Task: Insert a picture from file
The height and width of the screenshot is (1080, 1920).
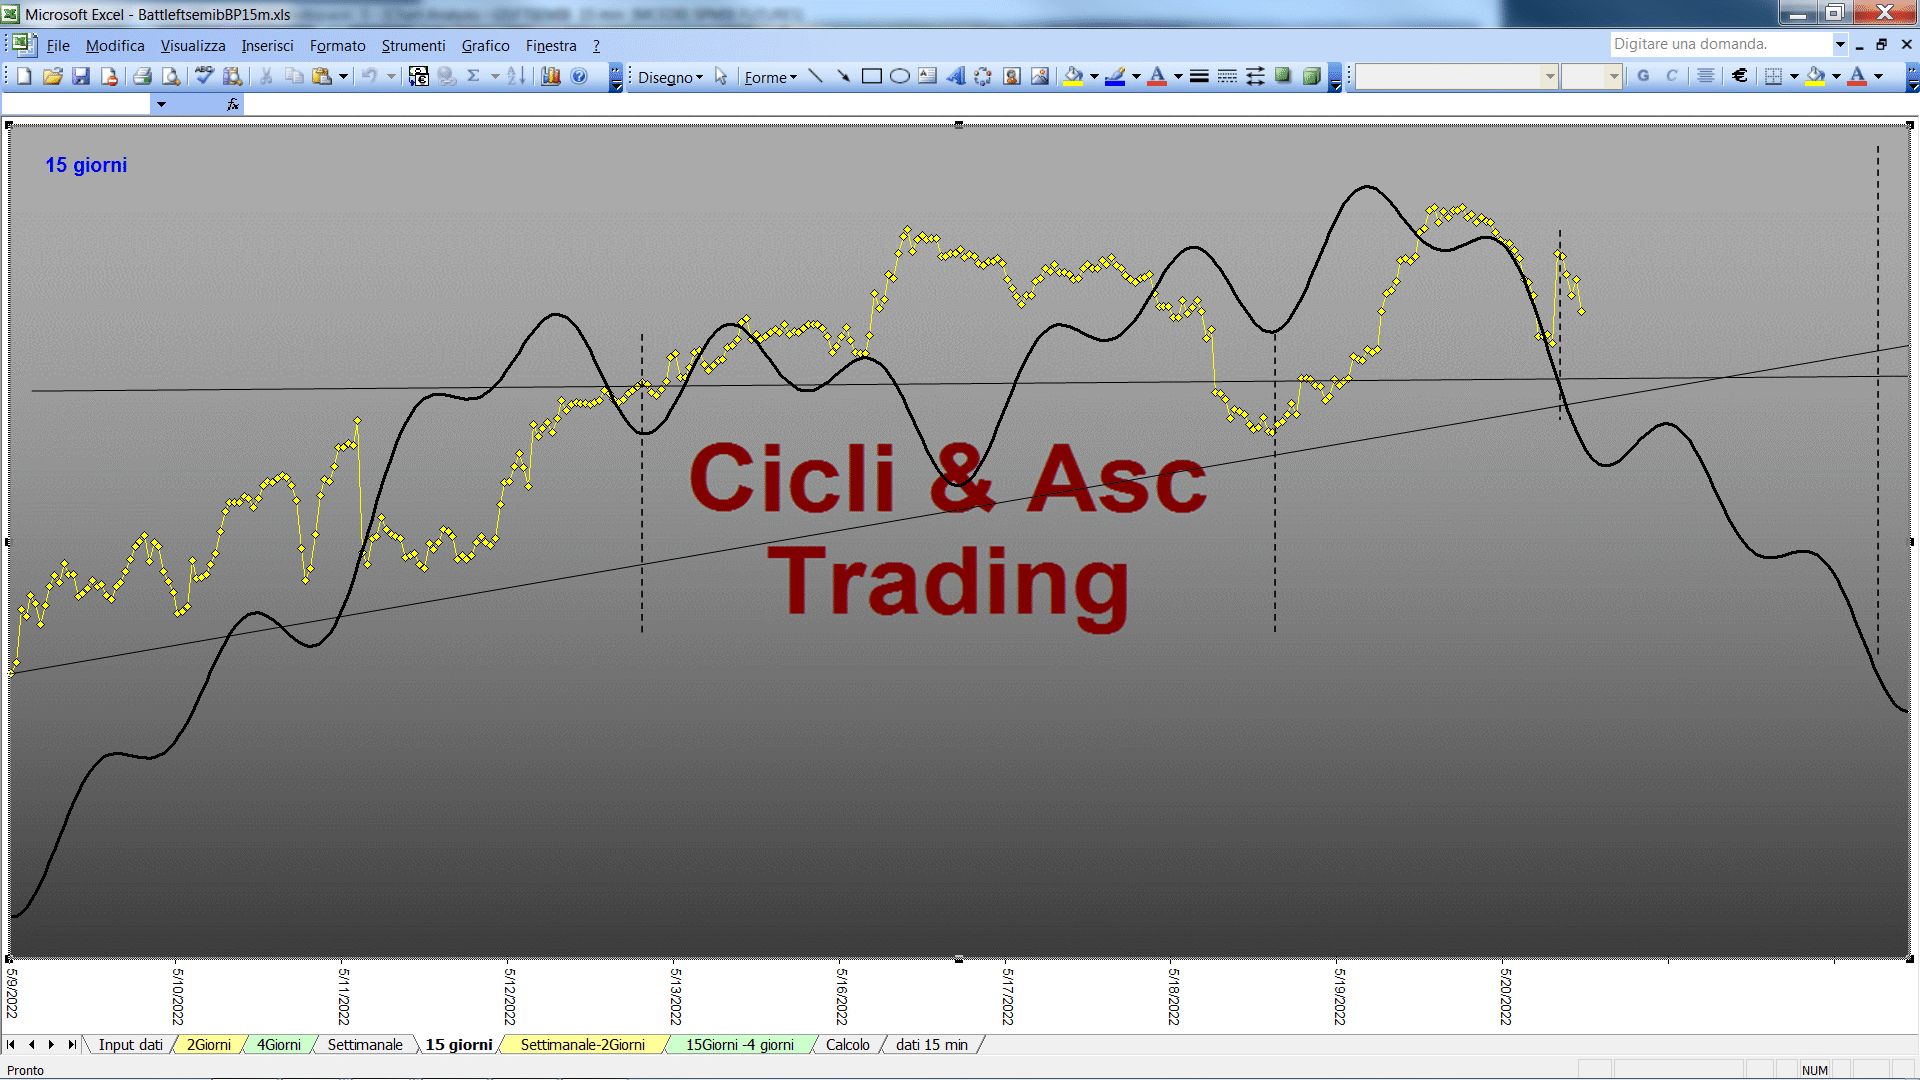Action: (1040, 76)
